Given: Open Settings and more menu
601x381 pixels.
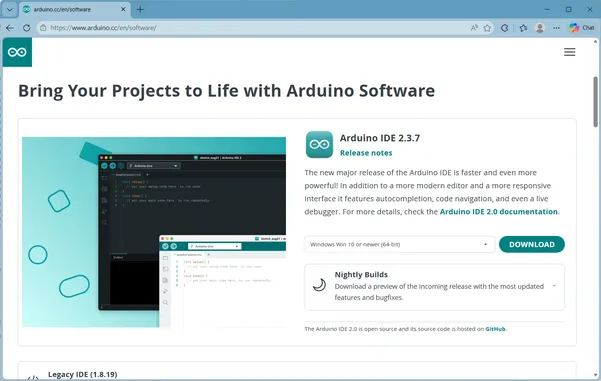Looking at the screenshot, I should click(x=556, y=28).
